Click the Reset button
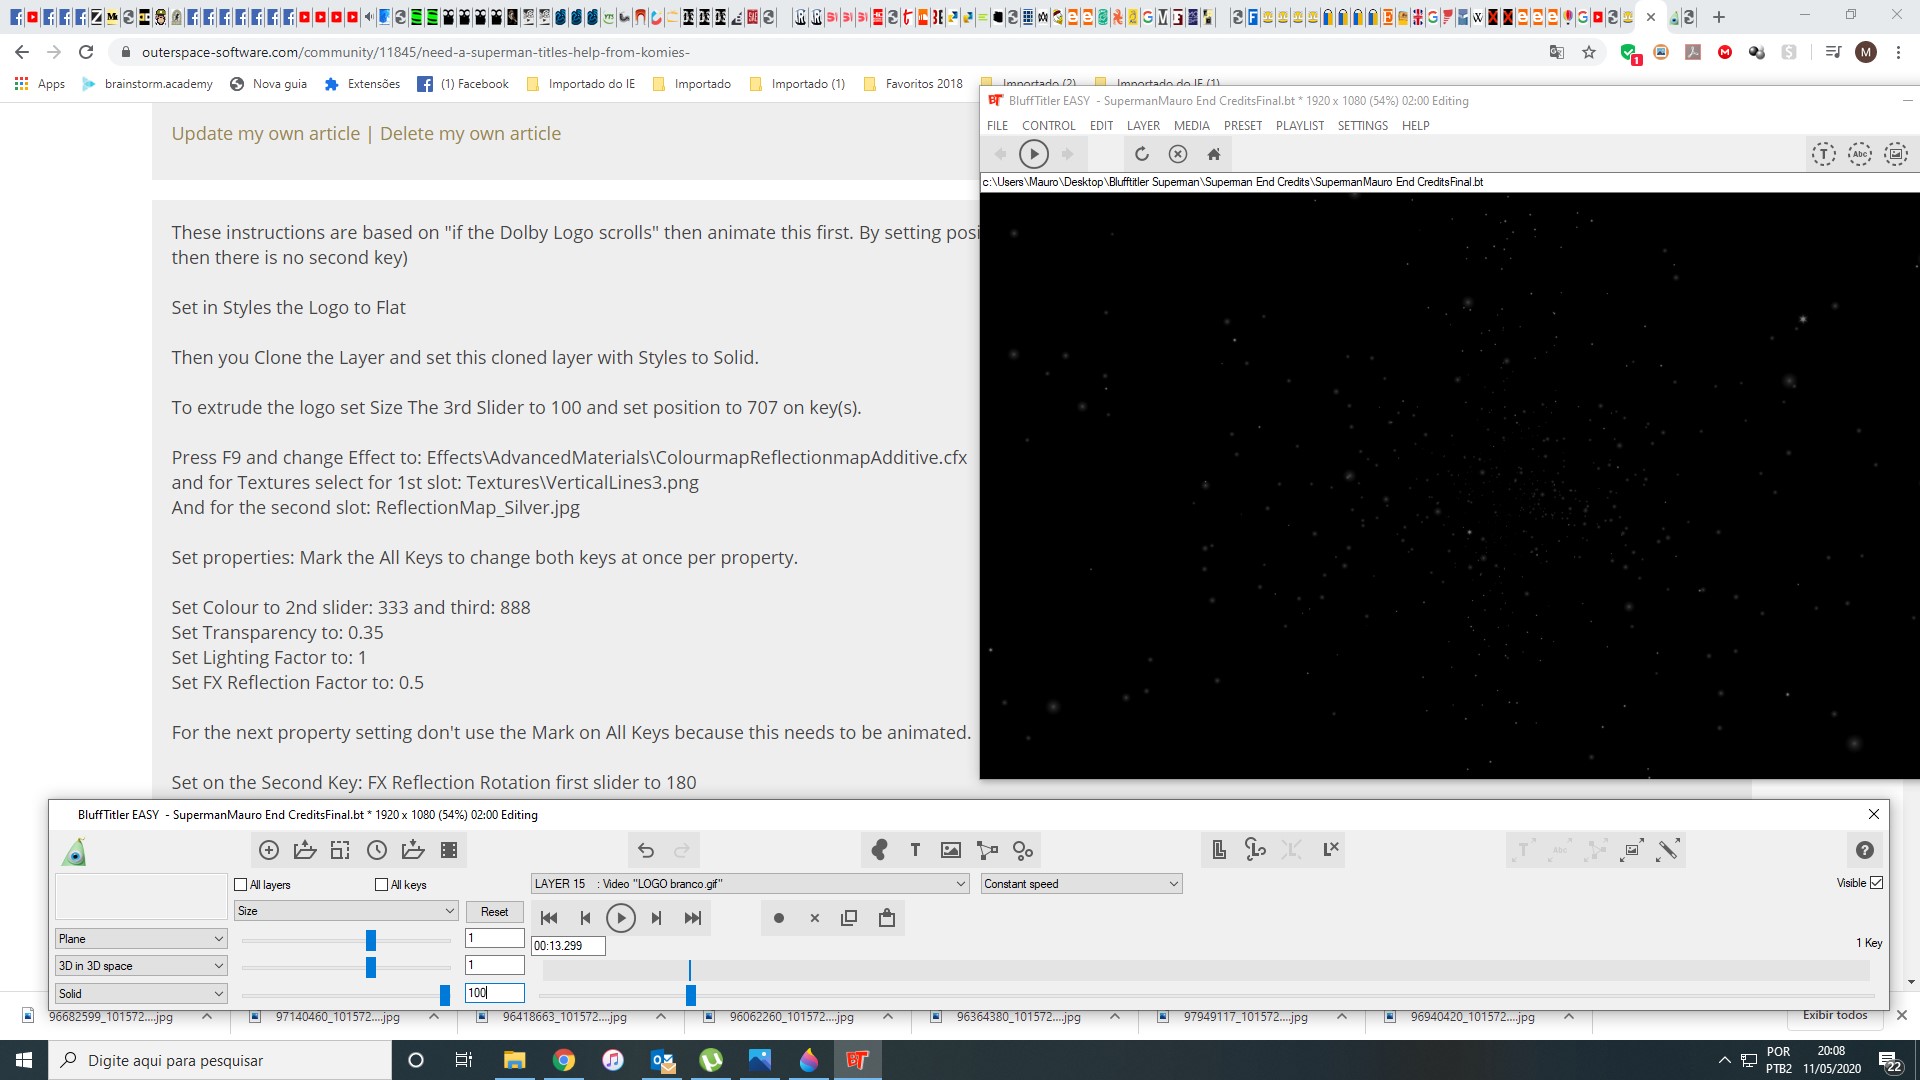Screen dimensions: 1920x1080 [494, 912]
